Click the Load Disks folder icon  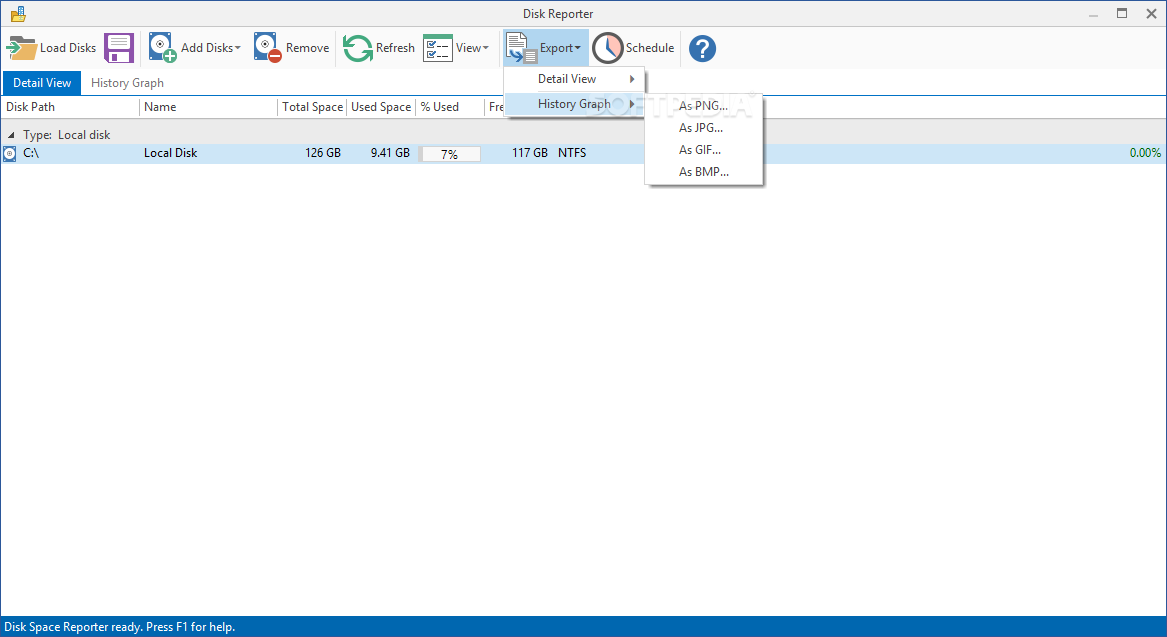pyautogui.click(x=22, y=48)
